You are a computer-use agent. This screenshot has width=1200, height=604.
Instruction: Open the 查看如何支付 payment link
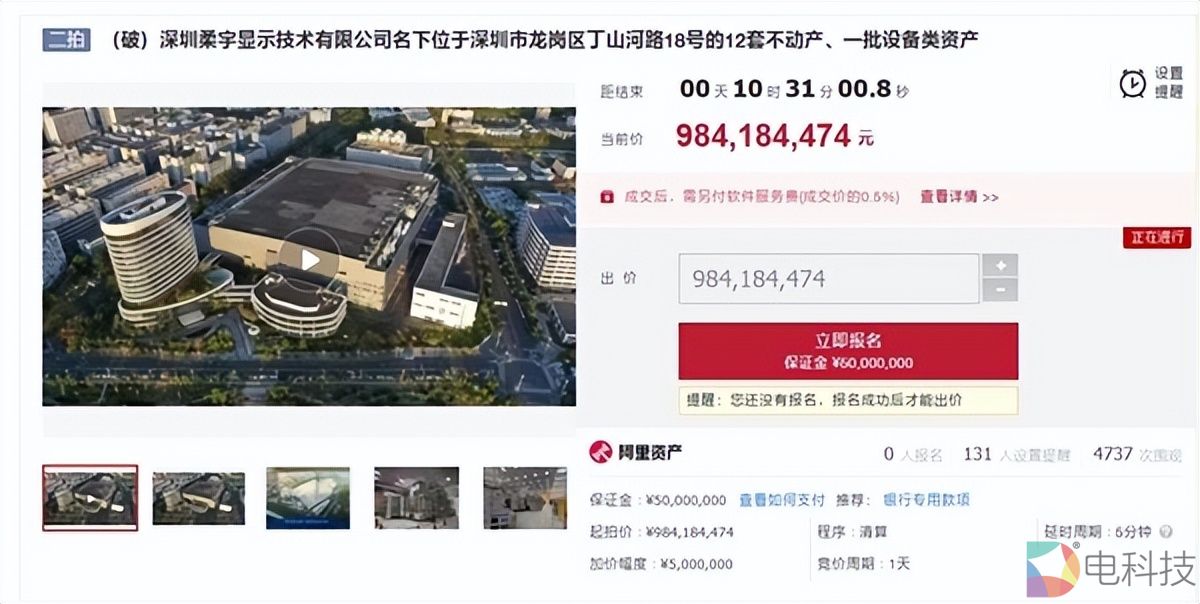coord(782,500)
